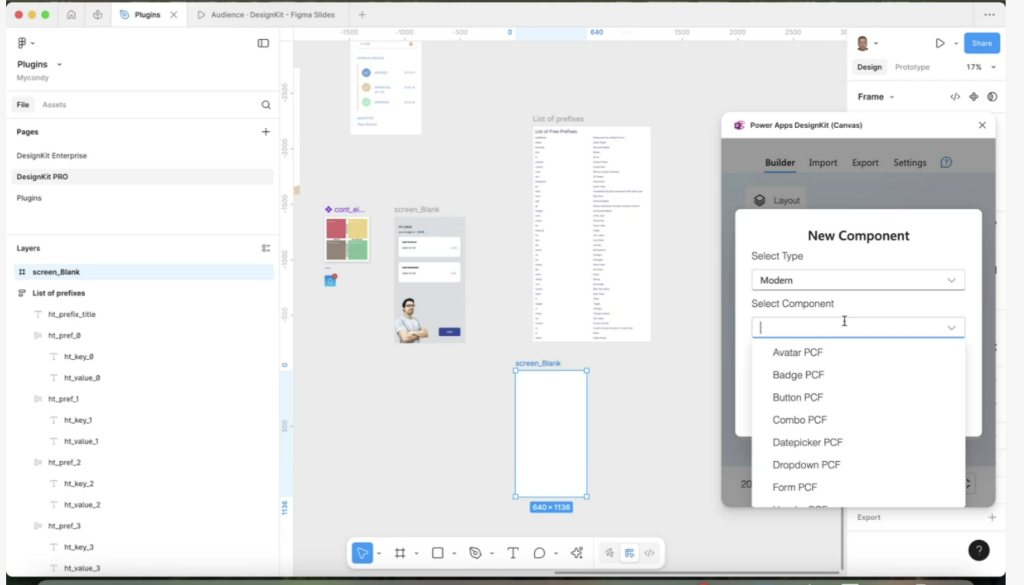
Task: Start the presentation with the play icon
Action: 940,43
